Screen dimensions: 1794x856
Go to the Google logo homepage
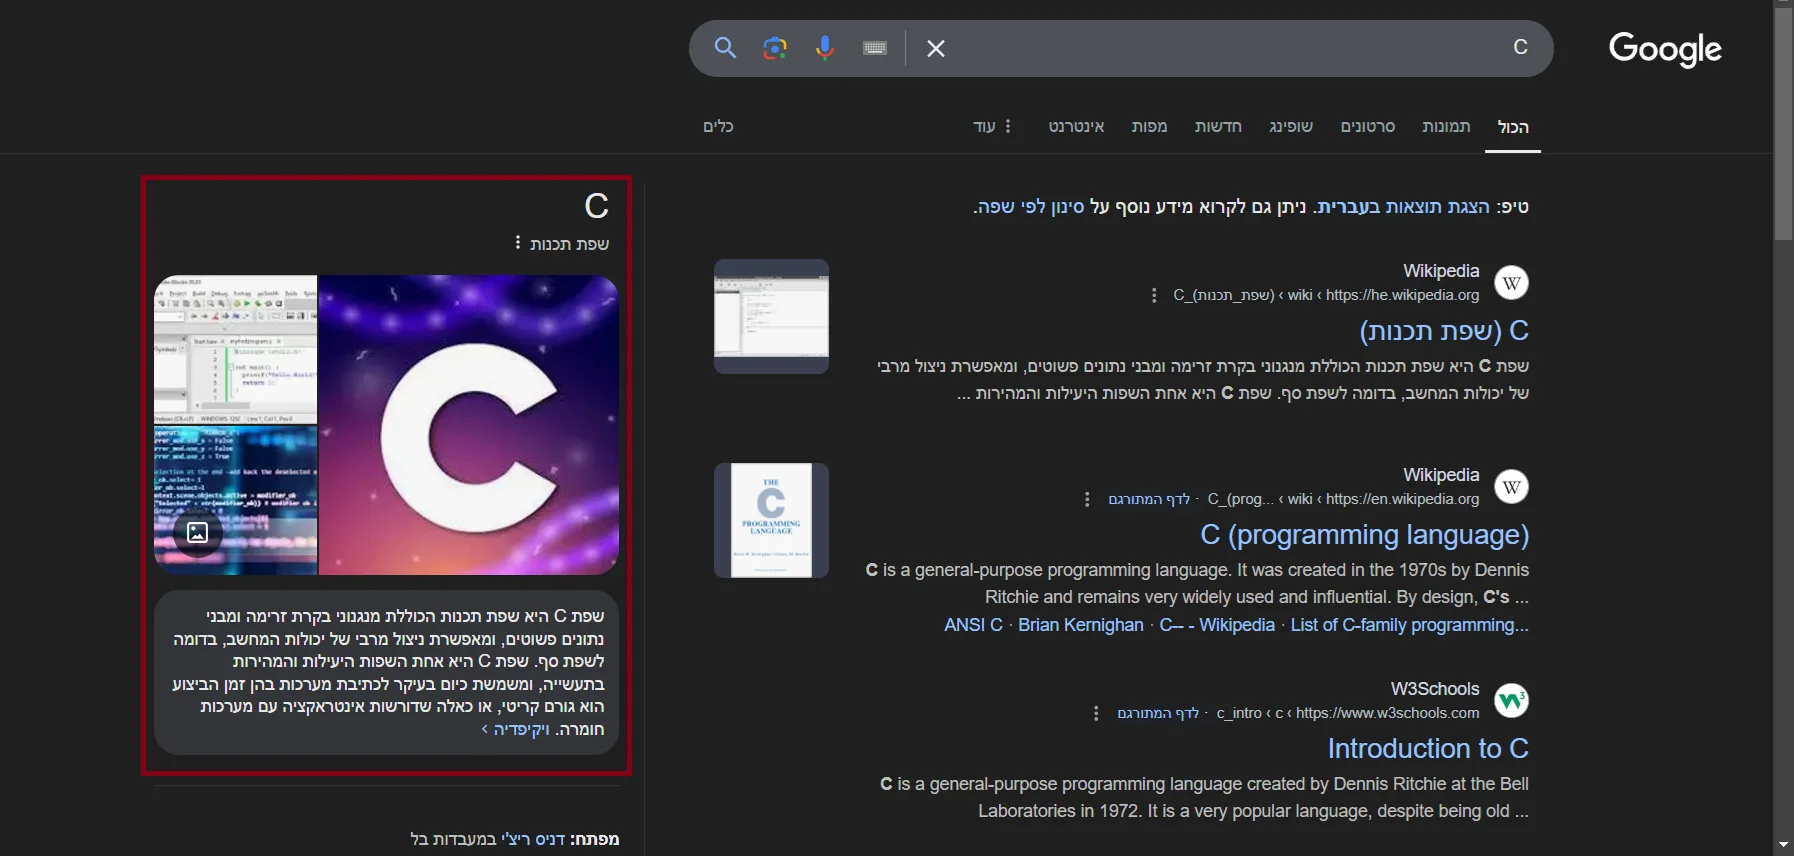click(1665, 48)
